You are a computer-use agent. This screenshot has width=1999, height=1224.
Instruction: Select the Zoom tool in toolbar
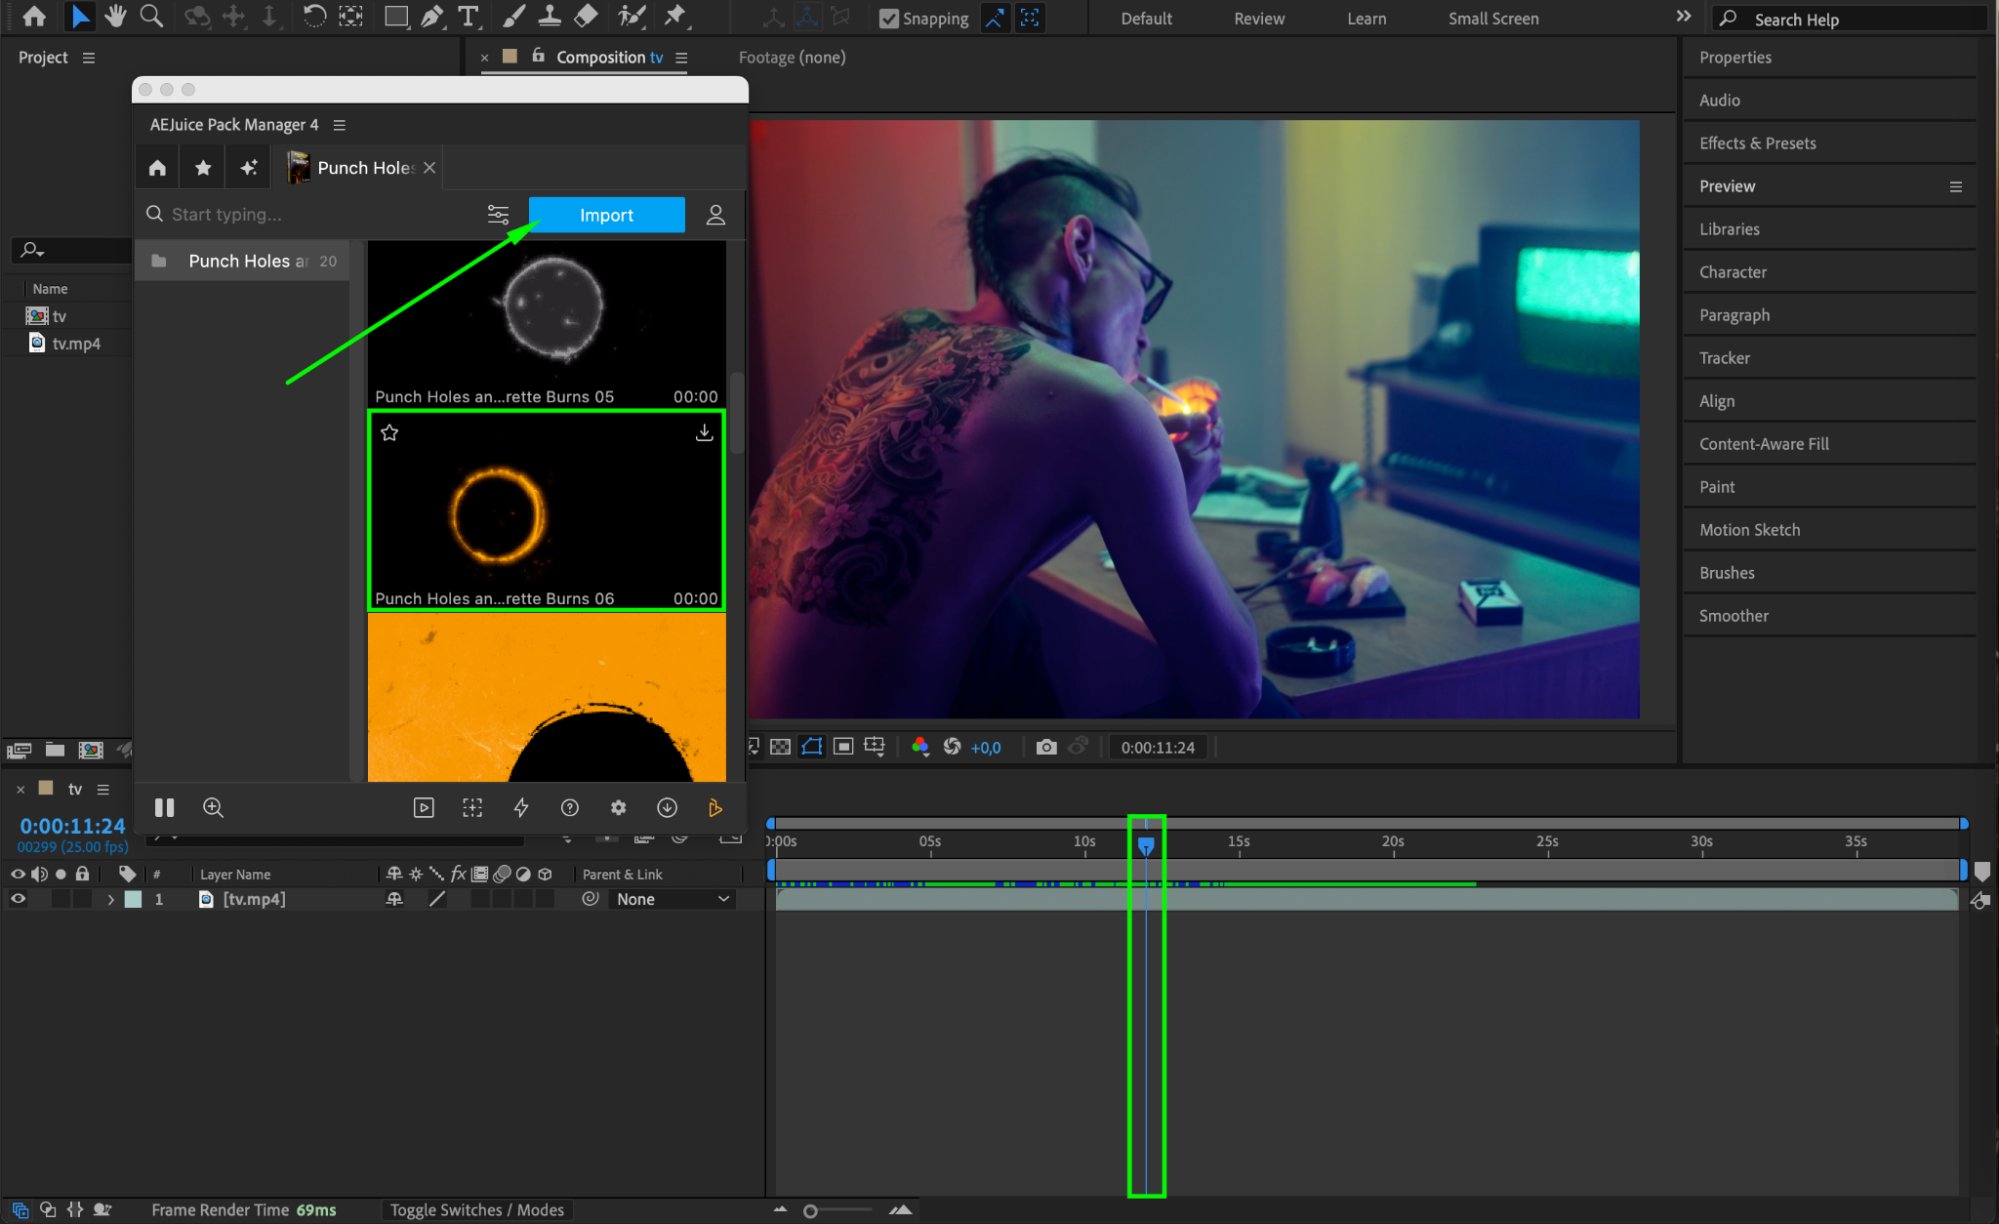[151, 17]
